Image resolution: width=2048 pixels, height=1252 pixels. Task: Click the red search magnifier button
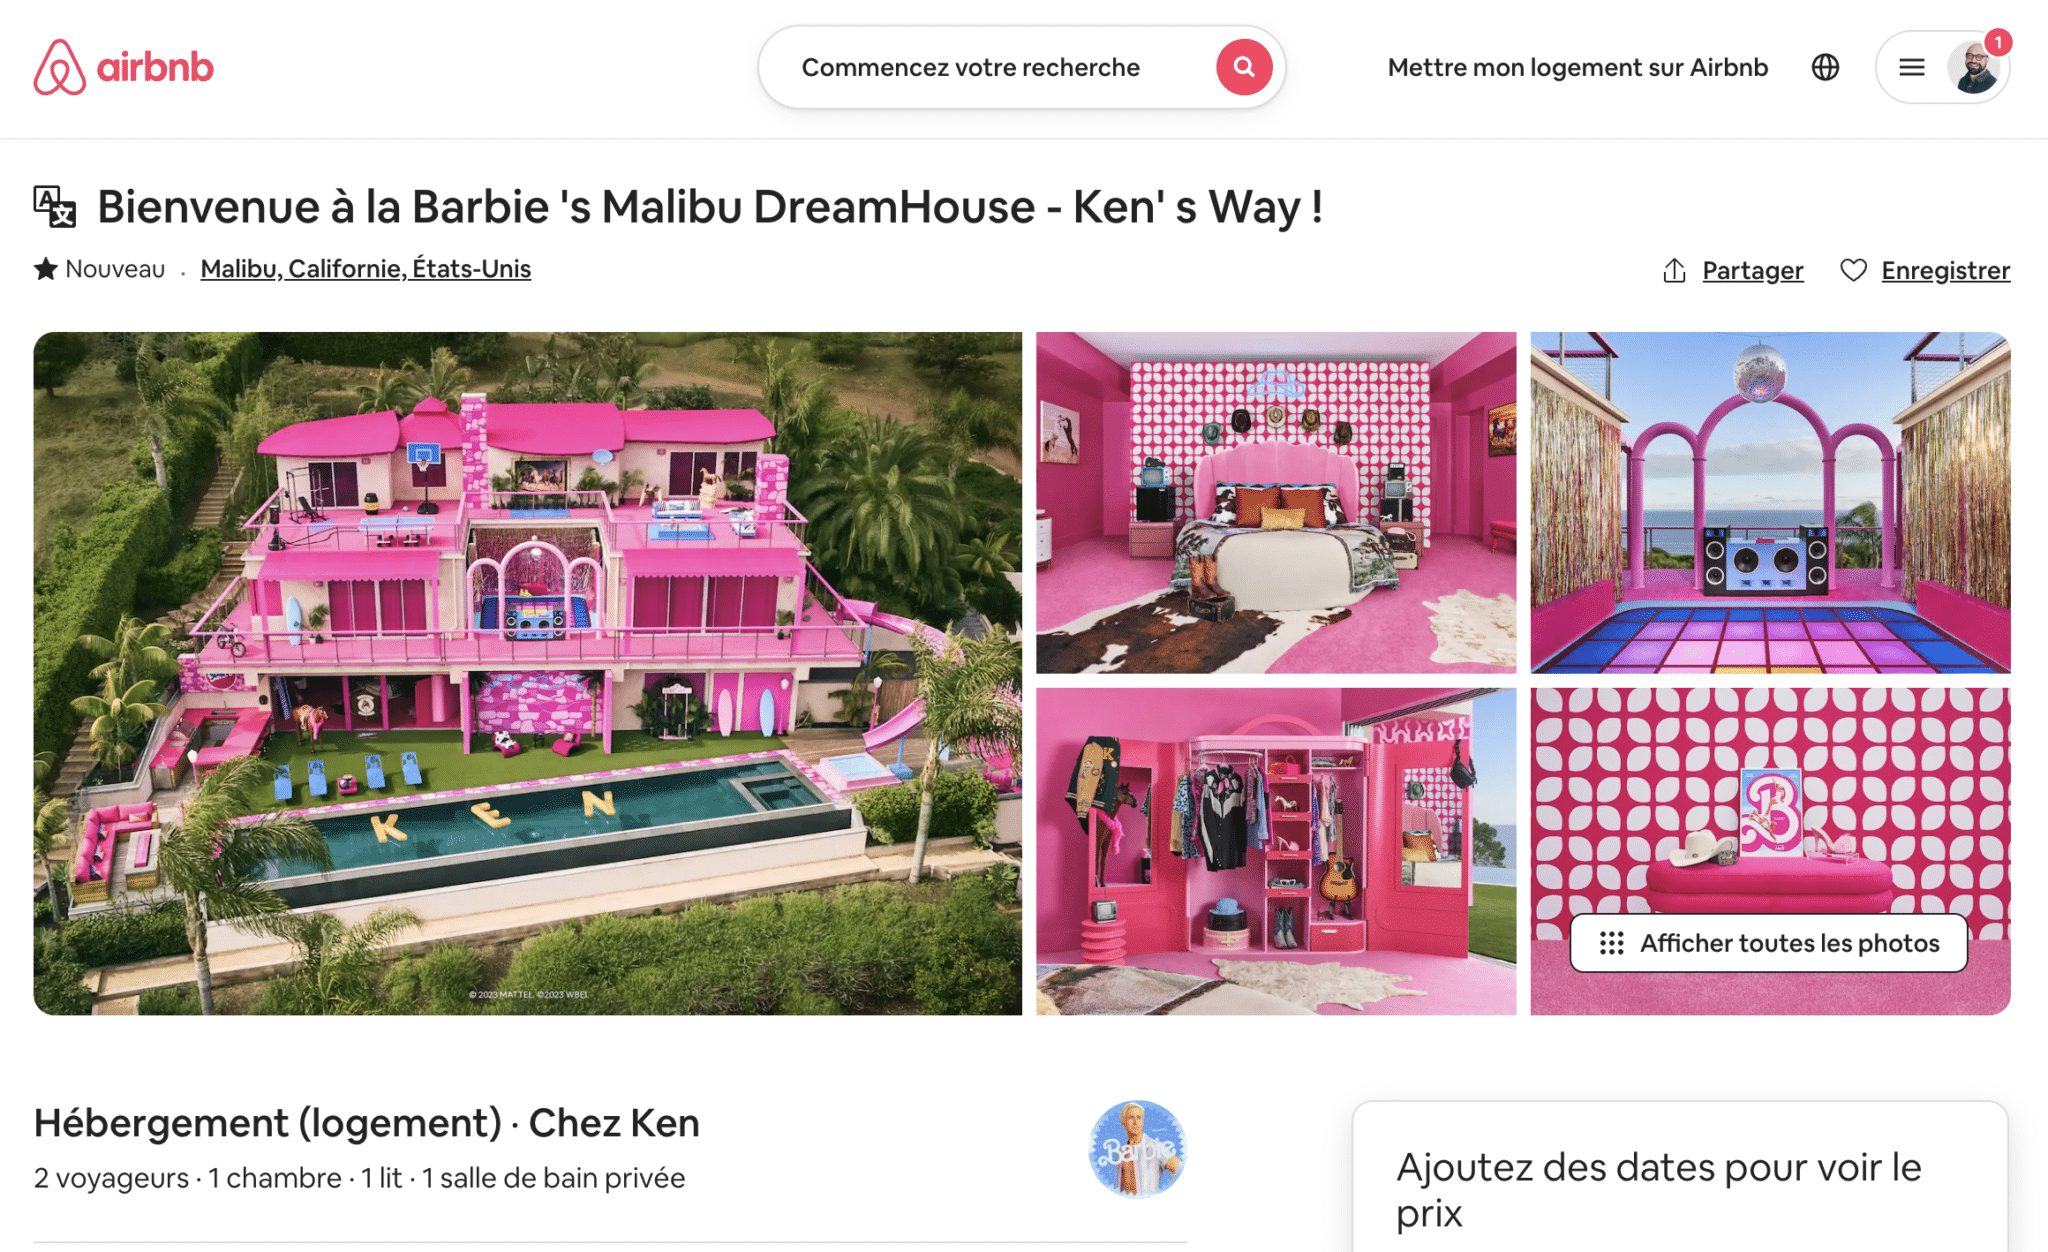pos(1244,67)
